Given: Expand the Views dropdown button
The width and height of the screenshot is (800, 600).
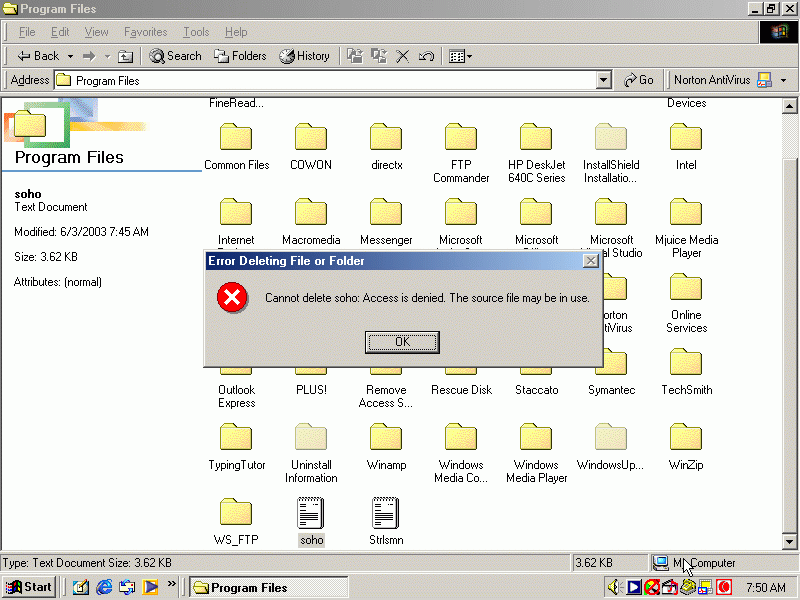Looking at the screenshot, I should 469,56.
